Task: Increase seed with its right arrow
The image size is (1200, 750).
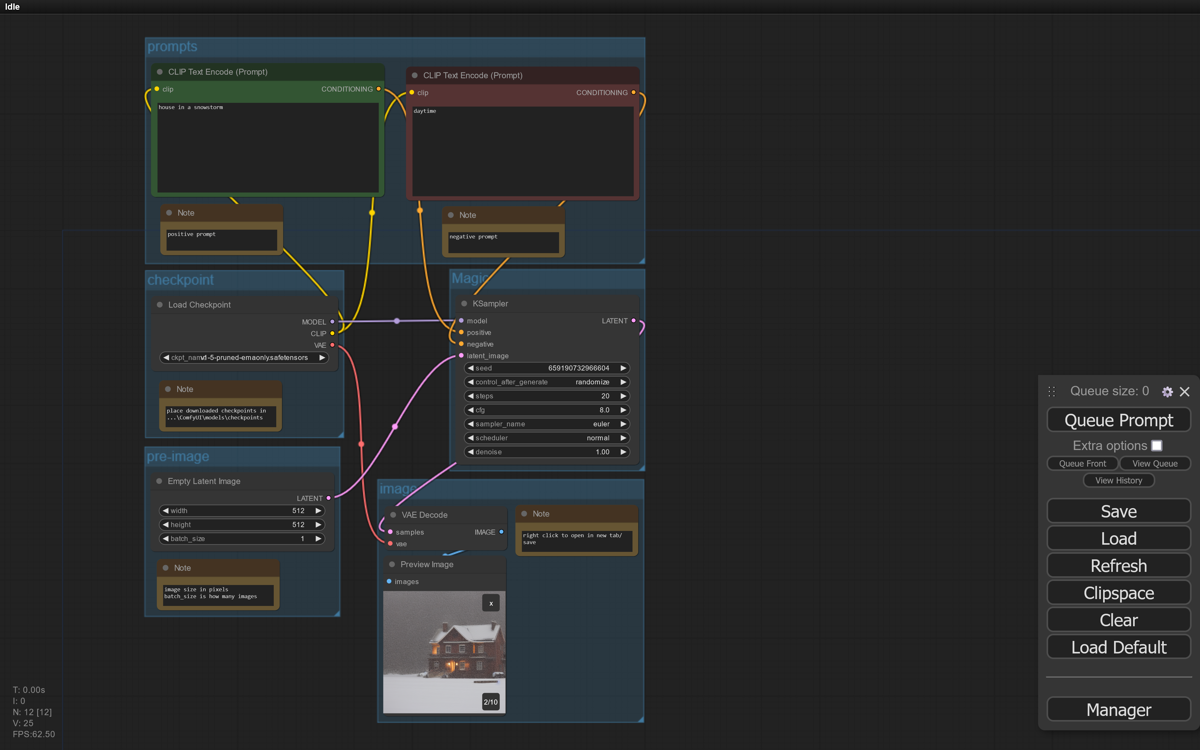Action: pyautogui.click(x=623, y=368)
